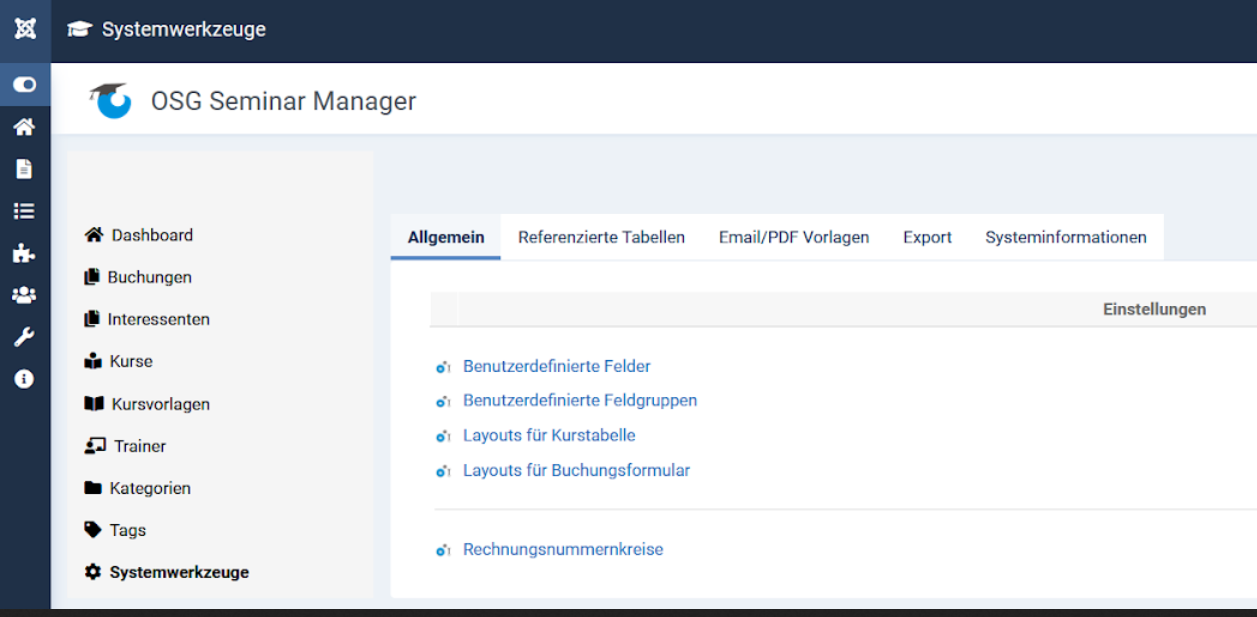This screenshot has height=617, width=1257.
Task: Open the Content file icon in sidebar
Action: coord(25,169)
